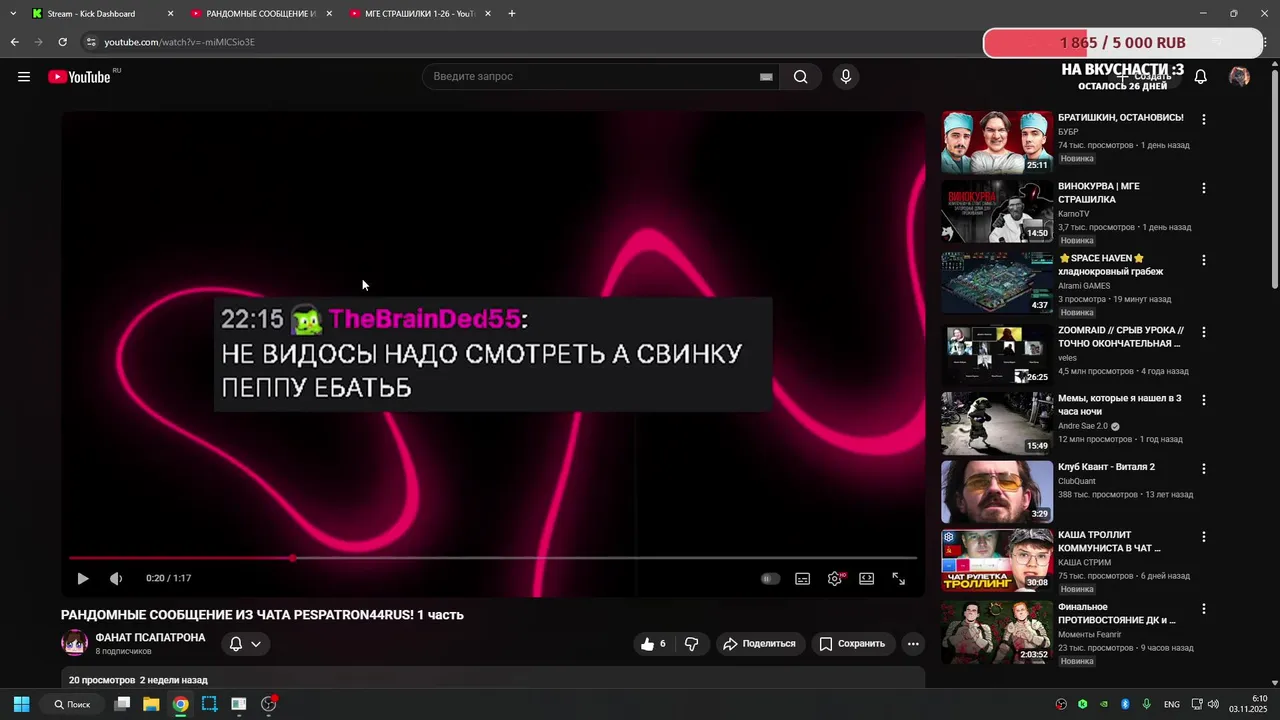Open taskbar search Поиск
The width and height of the screenshot is (1280, 720).
click(x=72, y=704)
